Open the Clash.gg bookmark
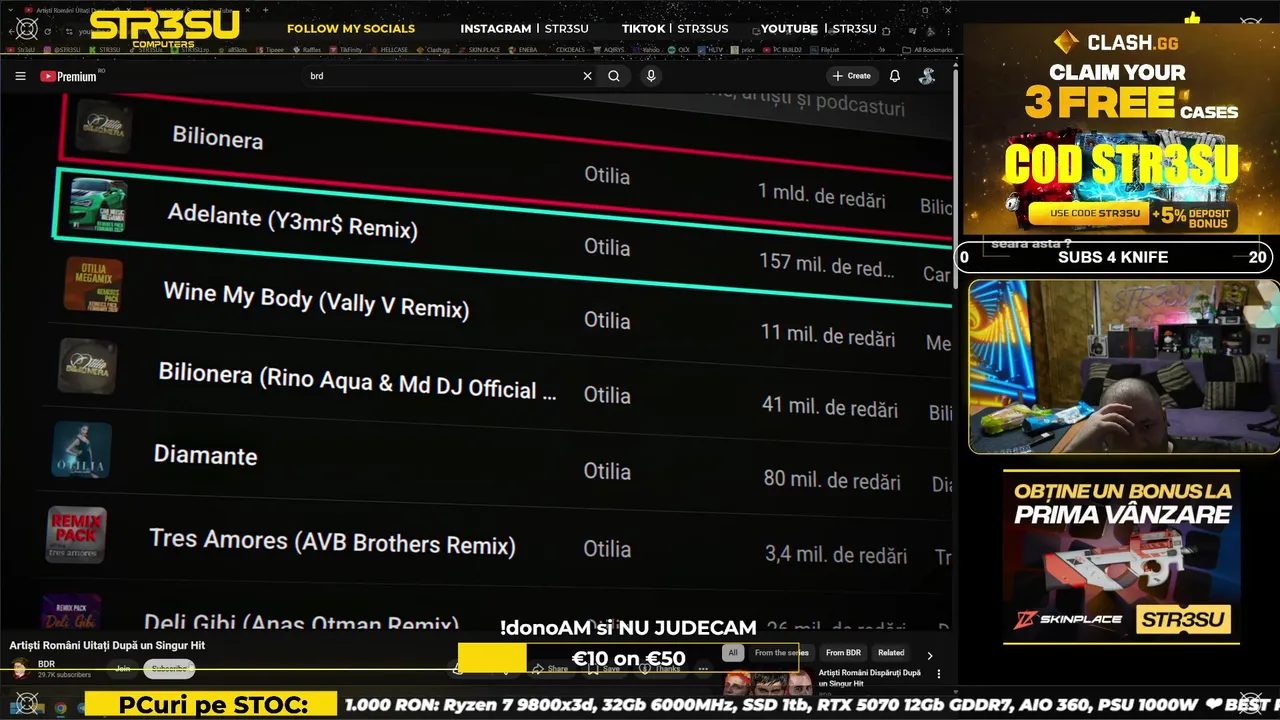Viewport: 1280px width, 720px height. tap(433, 49)
